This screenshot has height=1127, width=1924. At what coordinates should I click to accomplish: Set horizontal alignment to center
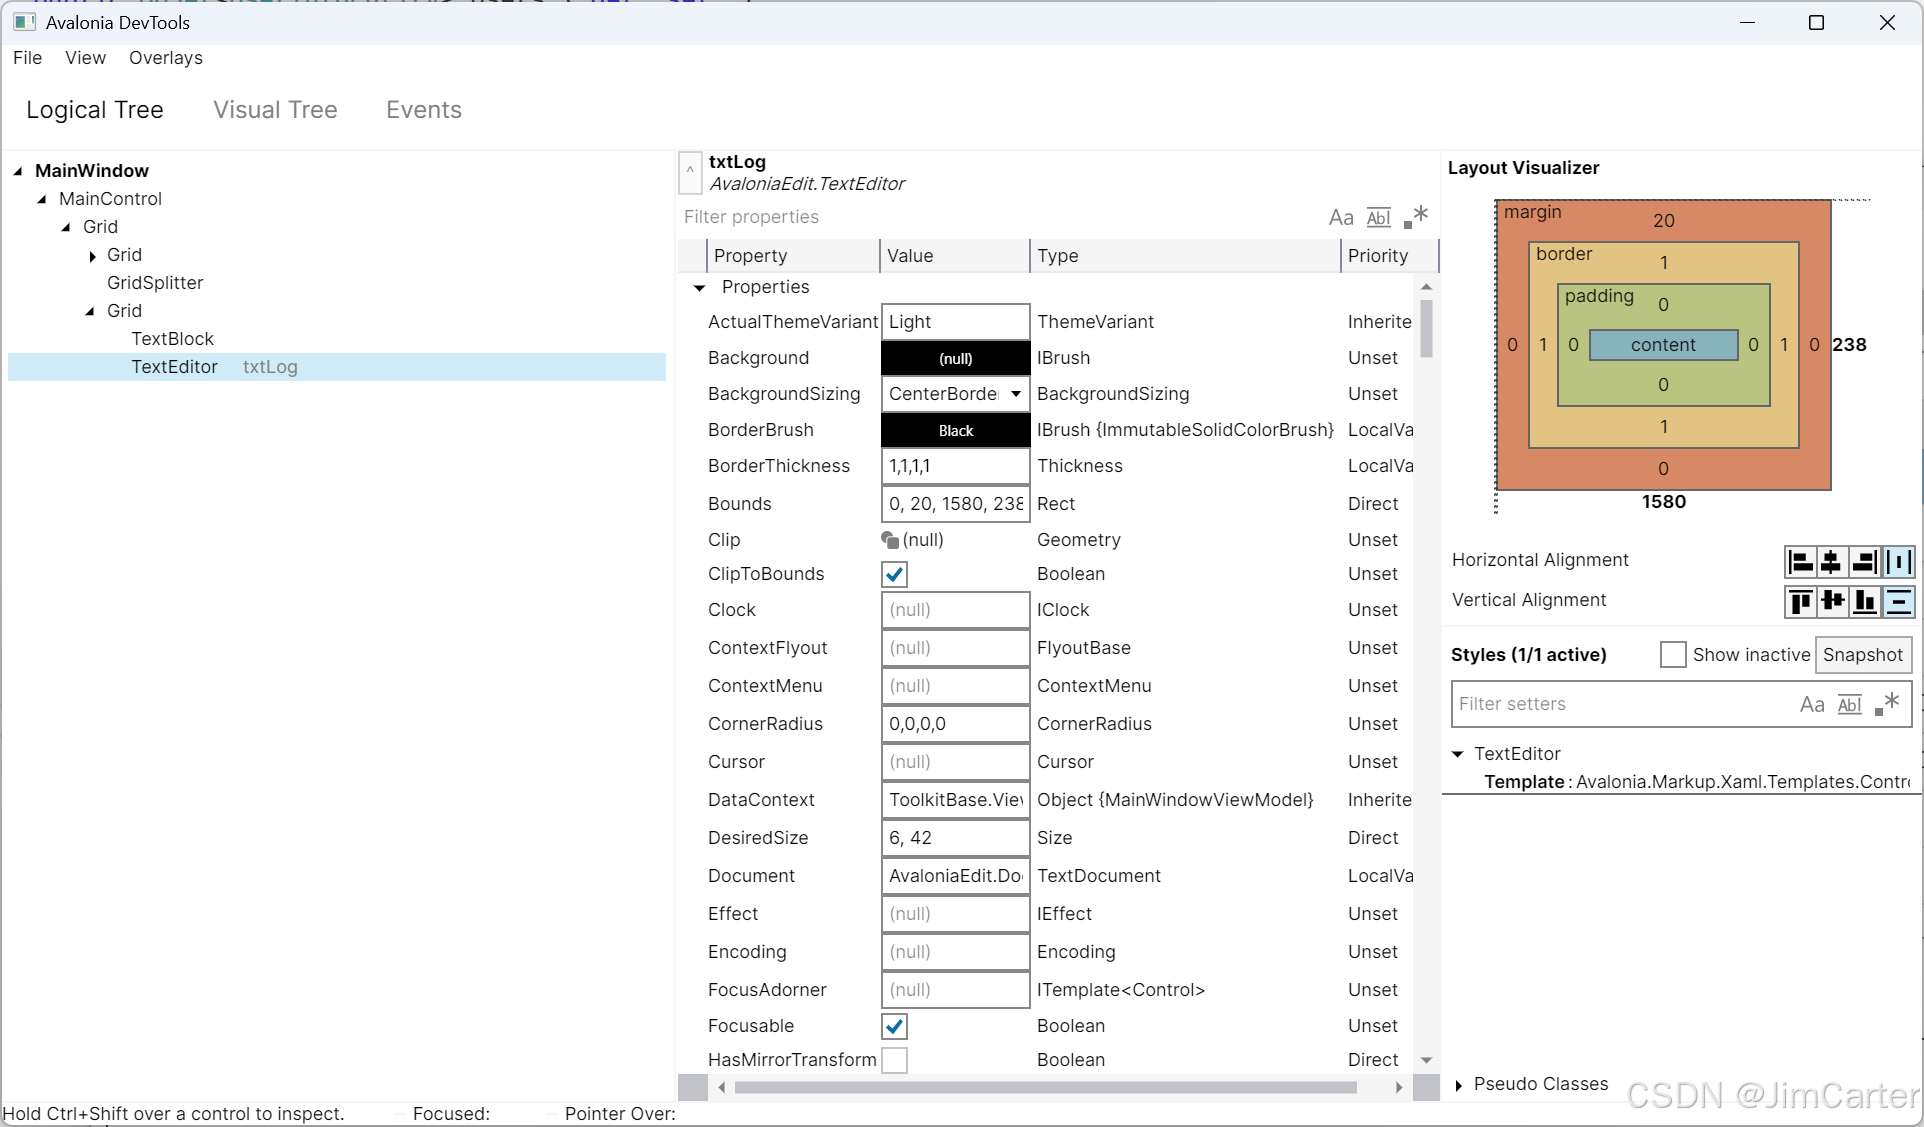coord(1832,562)
